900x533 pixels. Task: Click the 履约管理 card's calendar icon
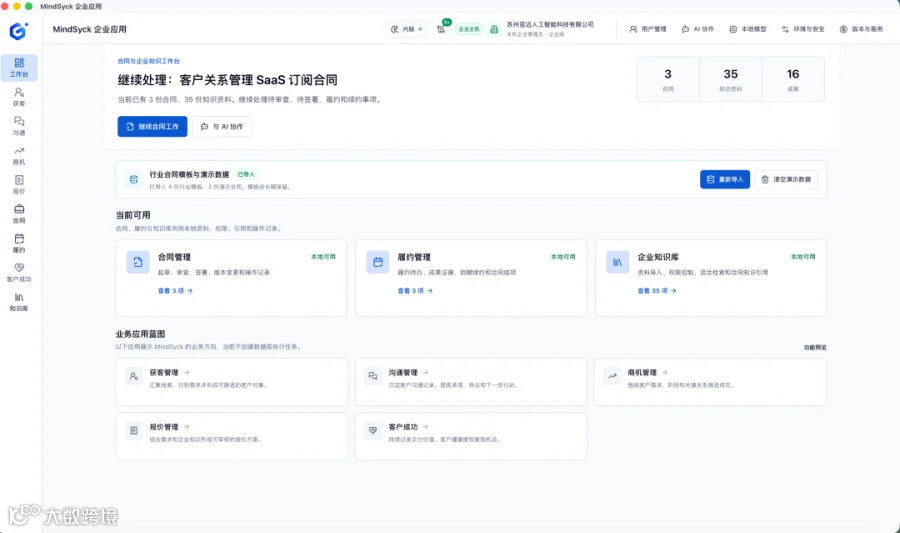click(x=378, y=262)
